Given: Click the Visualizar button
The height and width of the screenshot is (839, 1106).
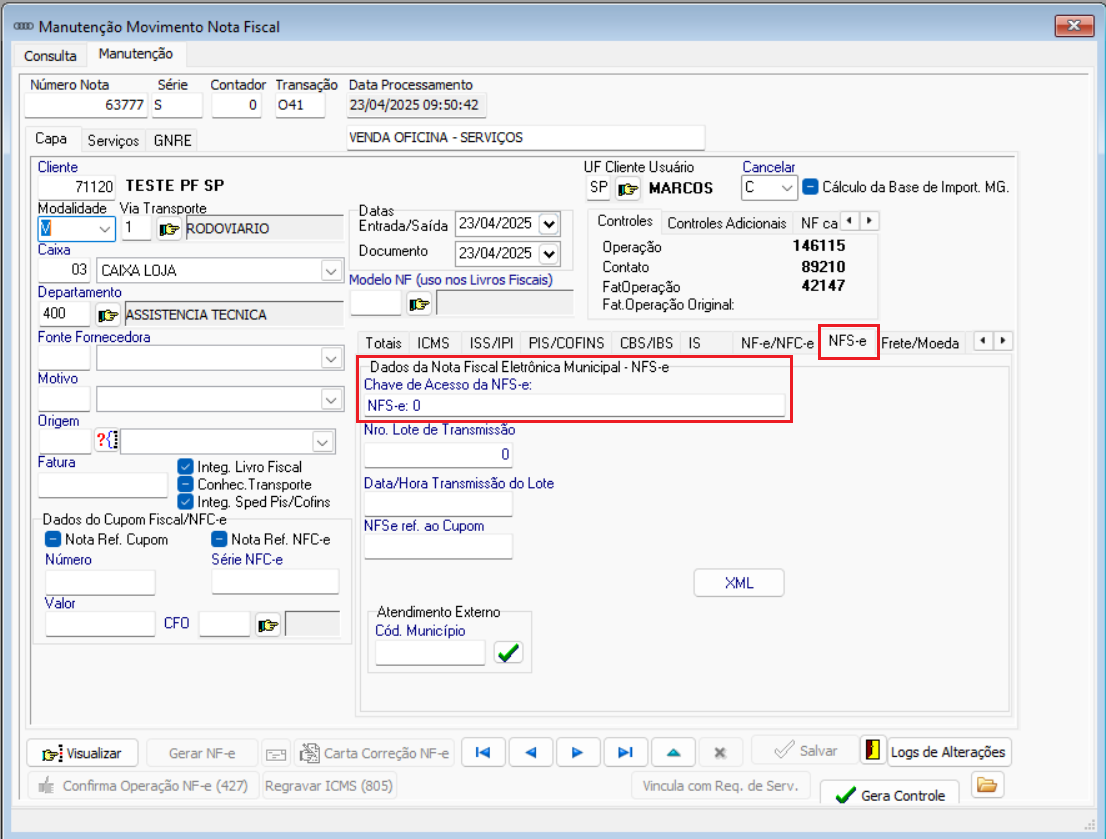Looking at the screenshot, I should 83,753.
